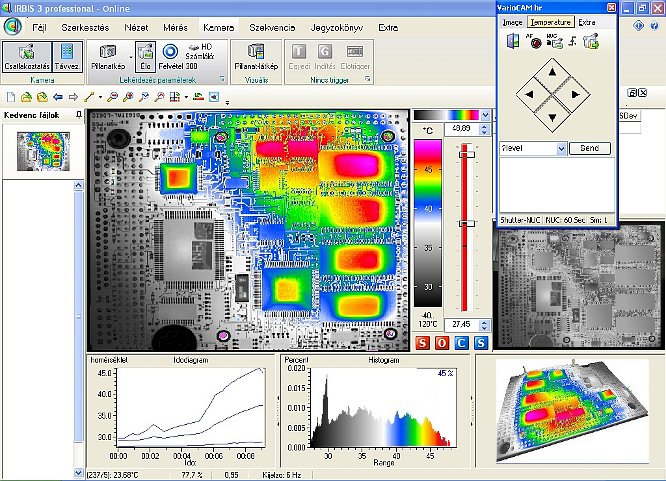666x481 pixels.
Task: Toggle the Élő live mode button
Action: (146, 54)
